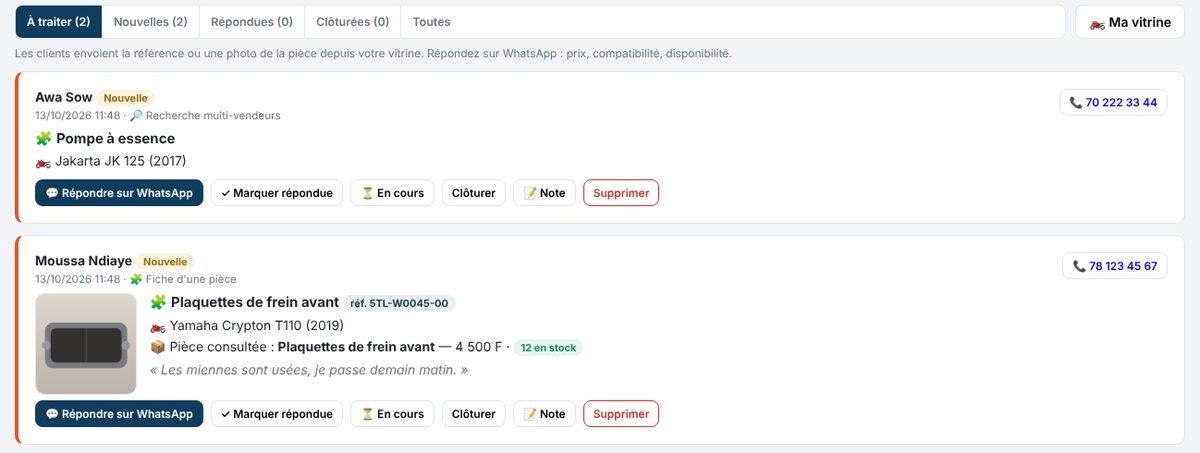Image resolution: width=1200 pixels, height=453 pixels.
Task: Select the Plaquettes de frein avant heading
Action: (x=255, y=302)
